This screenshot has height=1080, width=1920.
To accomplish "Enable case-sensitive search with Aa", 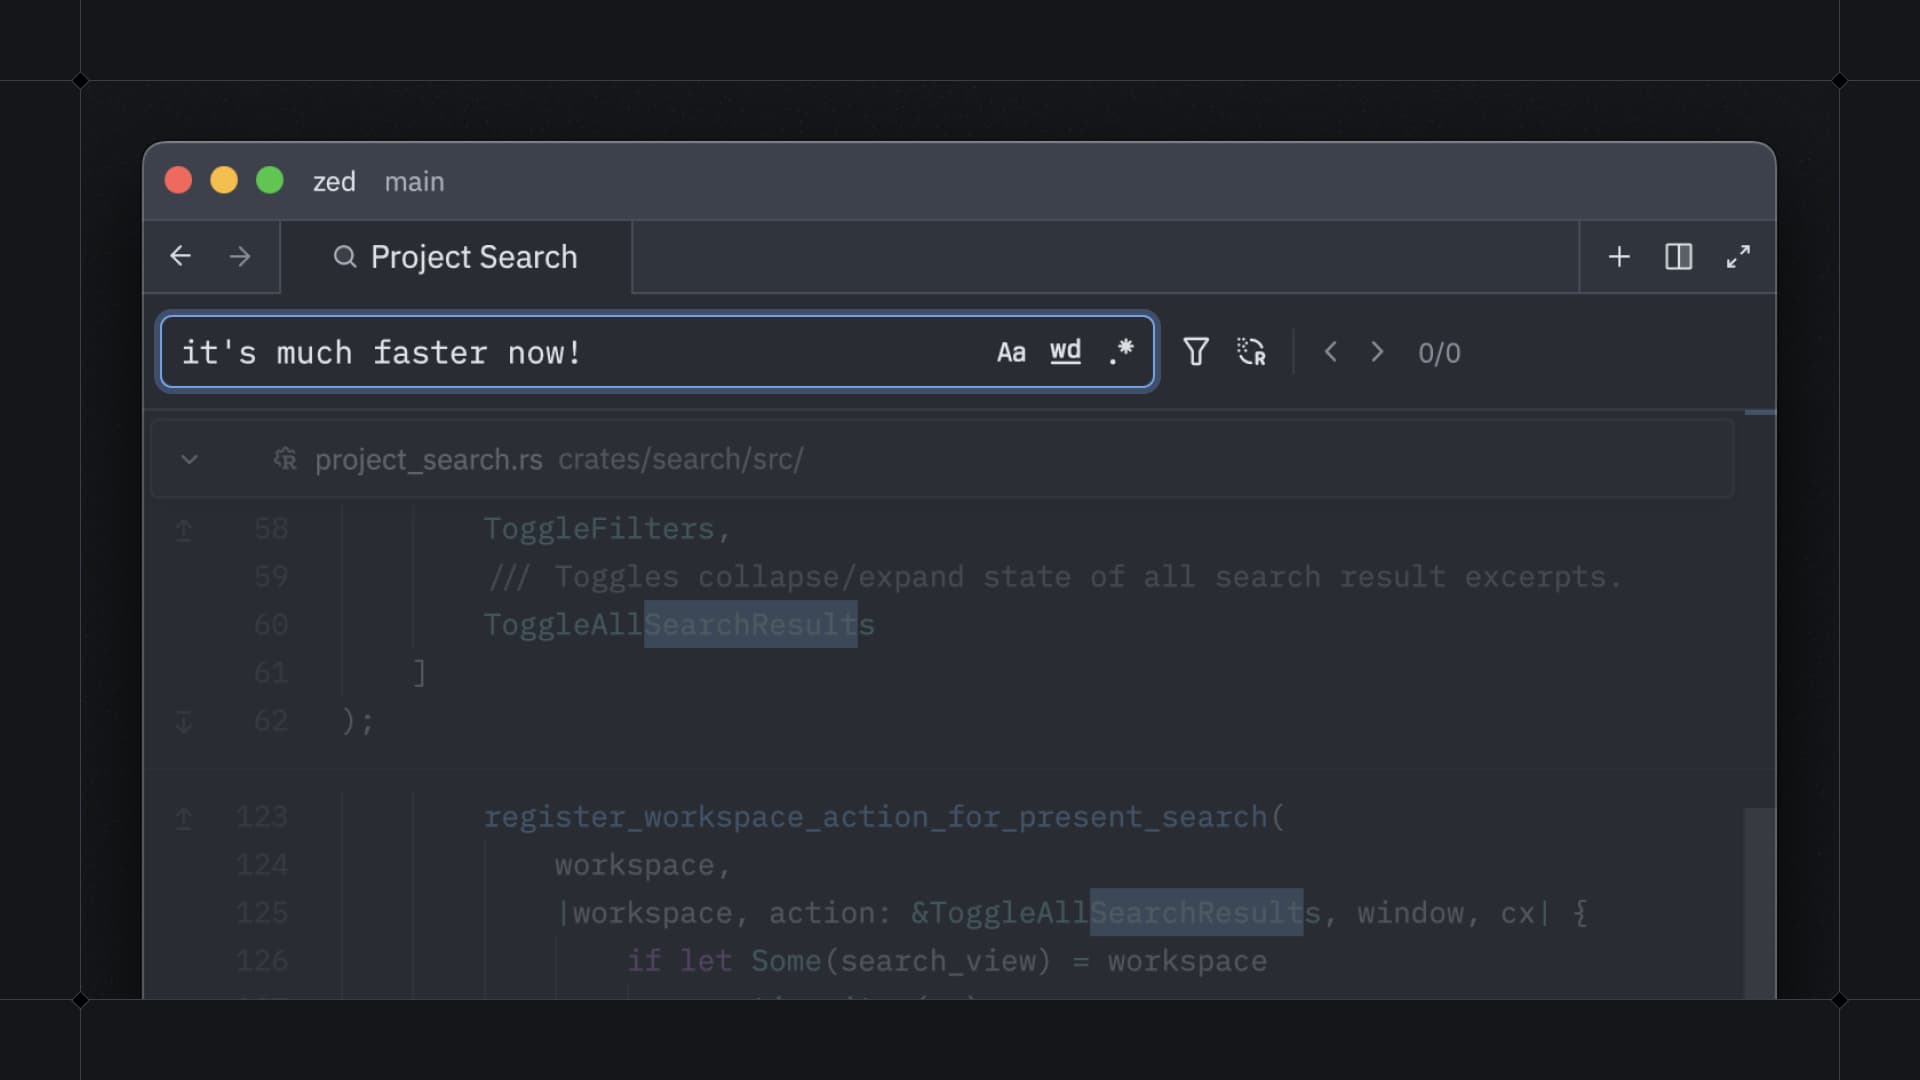I will coord(1012,351).
